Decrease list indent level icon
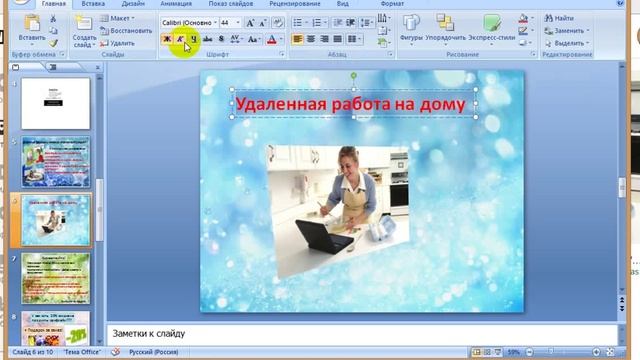The height and width of the screenshot is (360, 640). pyautogui.click(x=337, y=22)
